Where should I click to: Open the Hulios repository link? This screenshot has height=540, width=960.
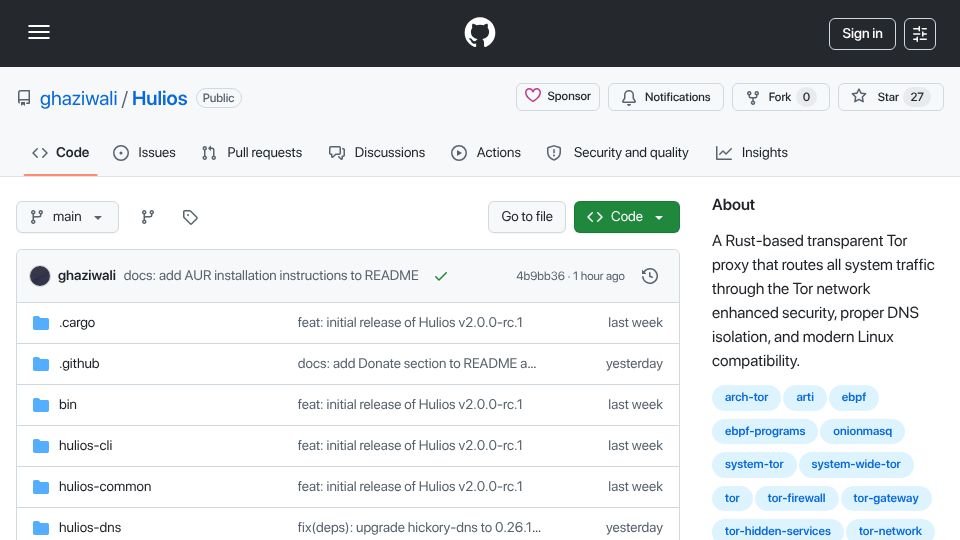(159, 98)
